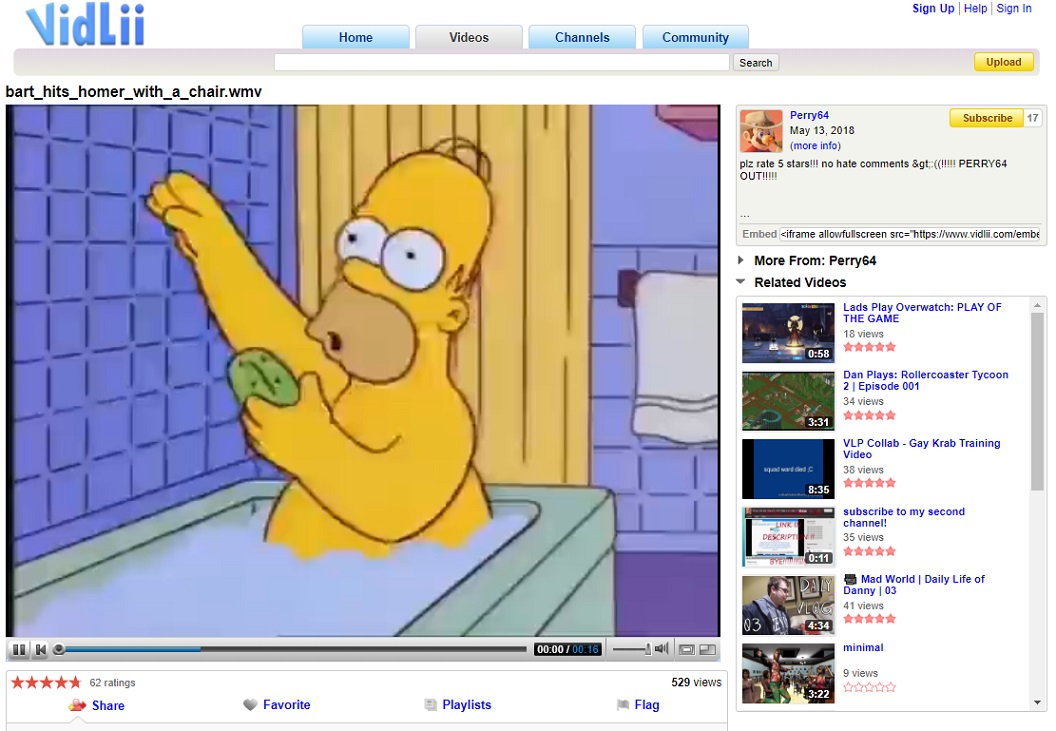Open the Channels tab
The image size is (1056, 731).
582,37
